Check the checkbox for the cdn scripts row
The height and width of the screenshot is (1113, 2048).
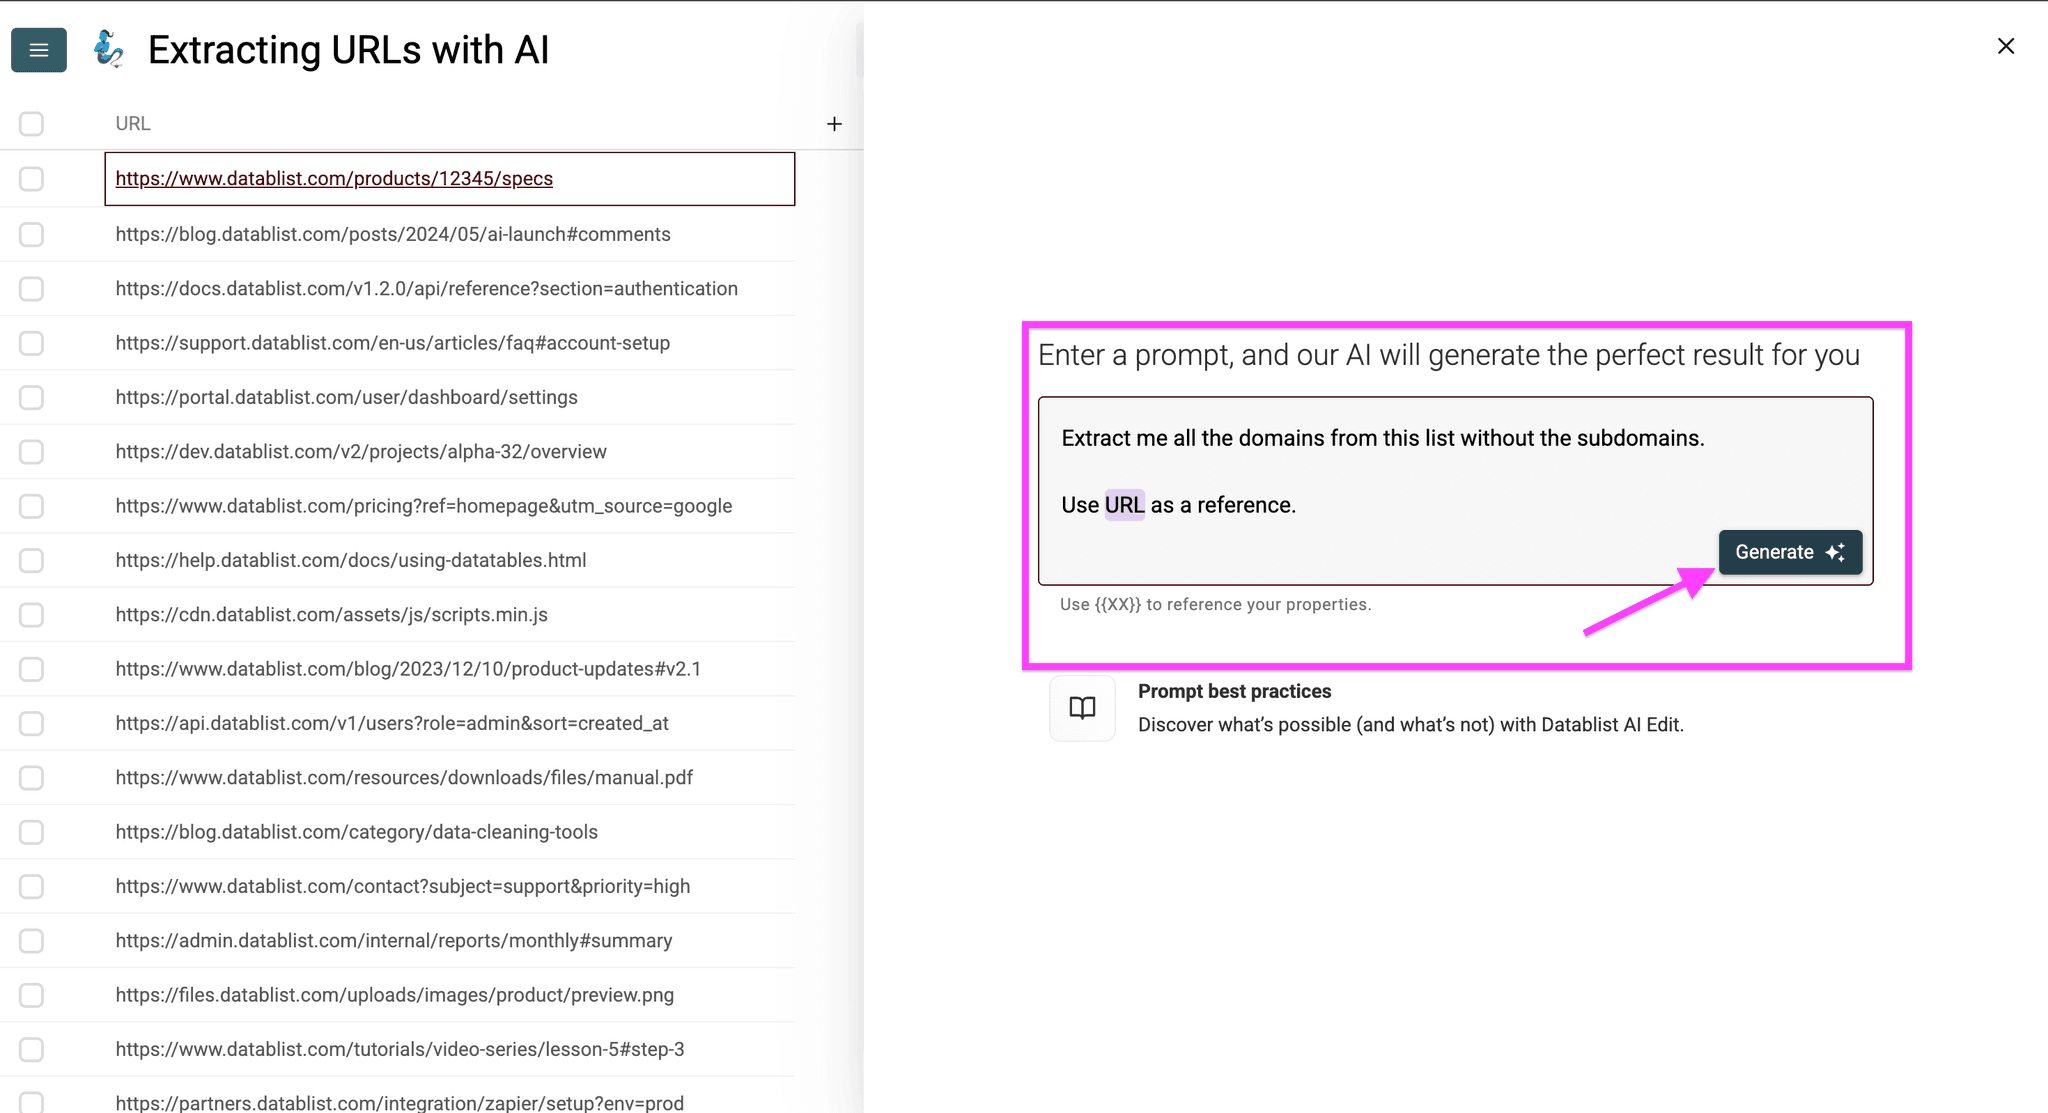coord(32,615)
